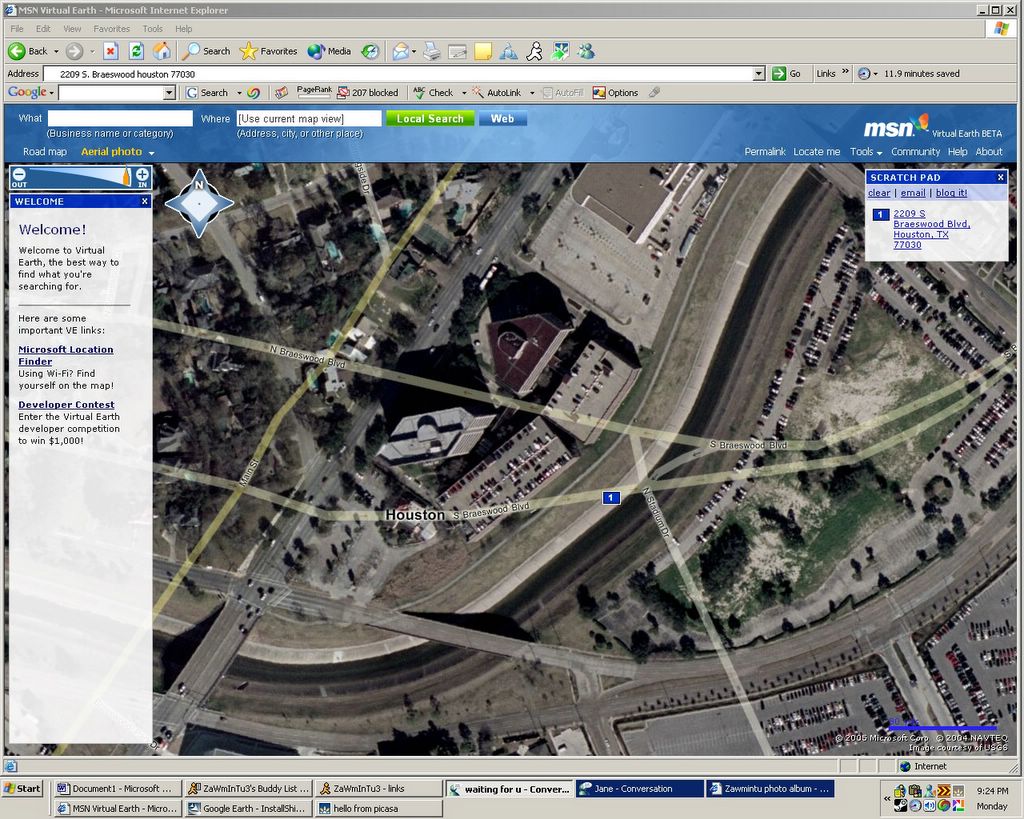Image resolution: width=1024 pixels, height=819 pixels.
Task: Open the View menu
Action: coord(72,29)
